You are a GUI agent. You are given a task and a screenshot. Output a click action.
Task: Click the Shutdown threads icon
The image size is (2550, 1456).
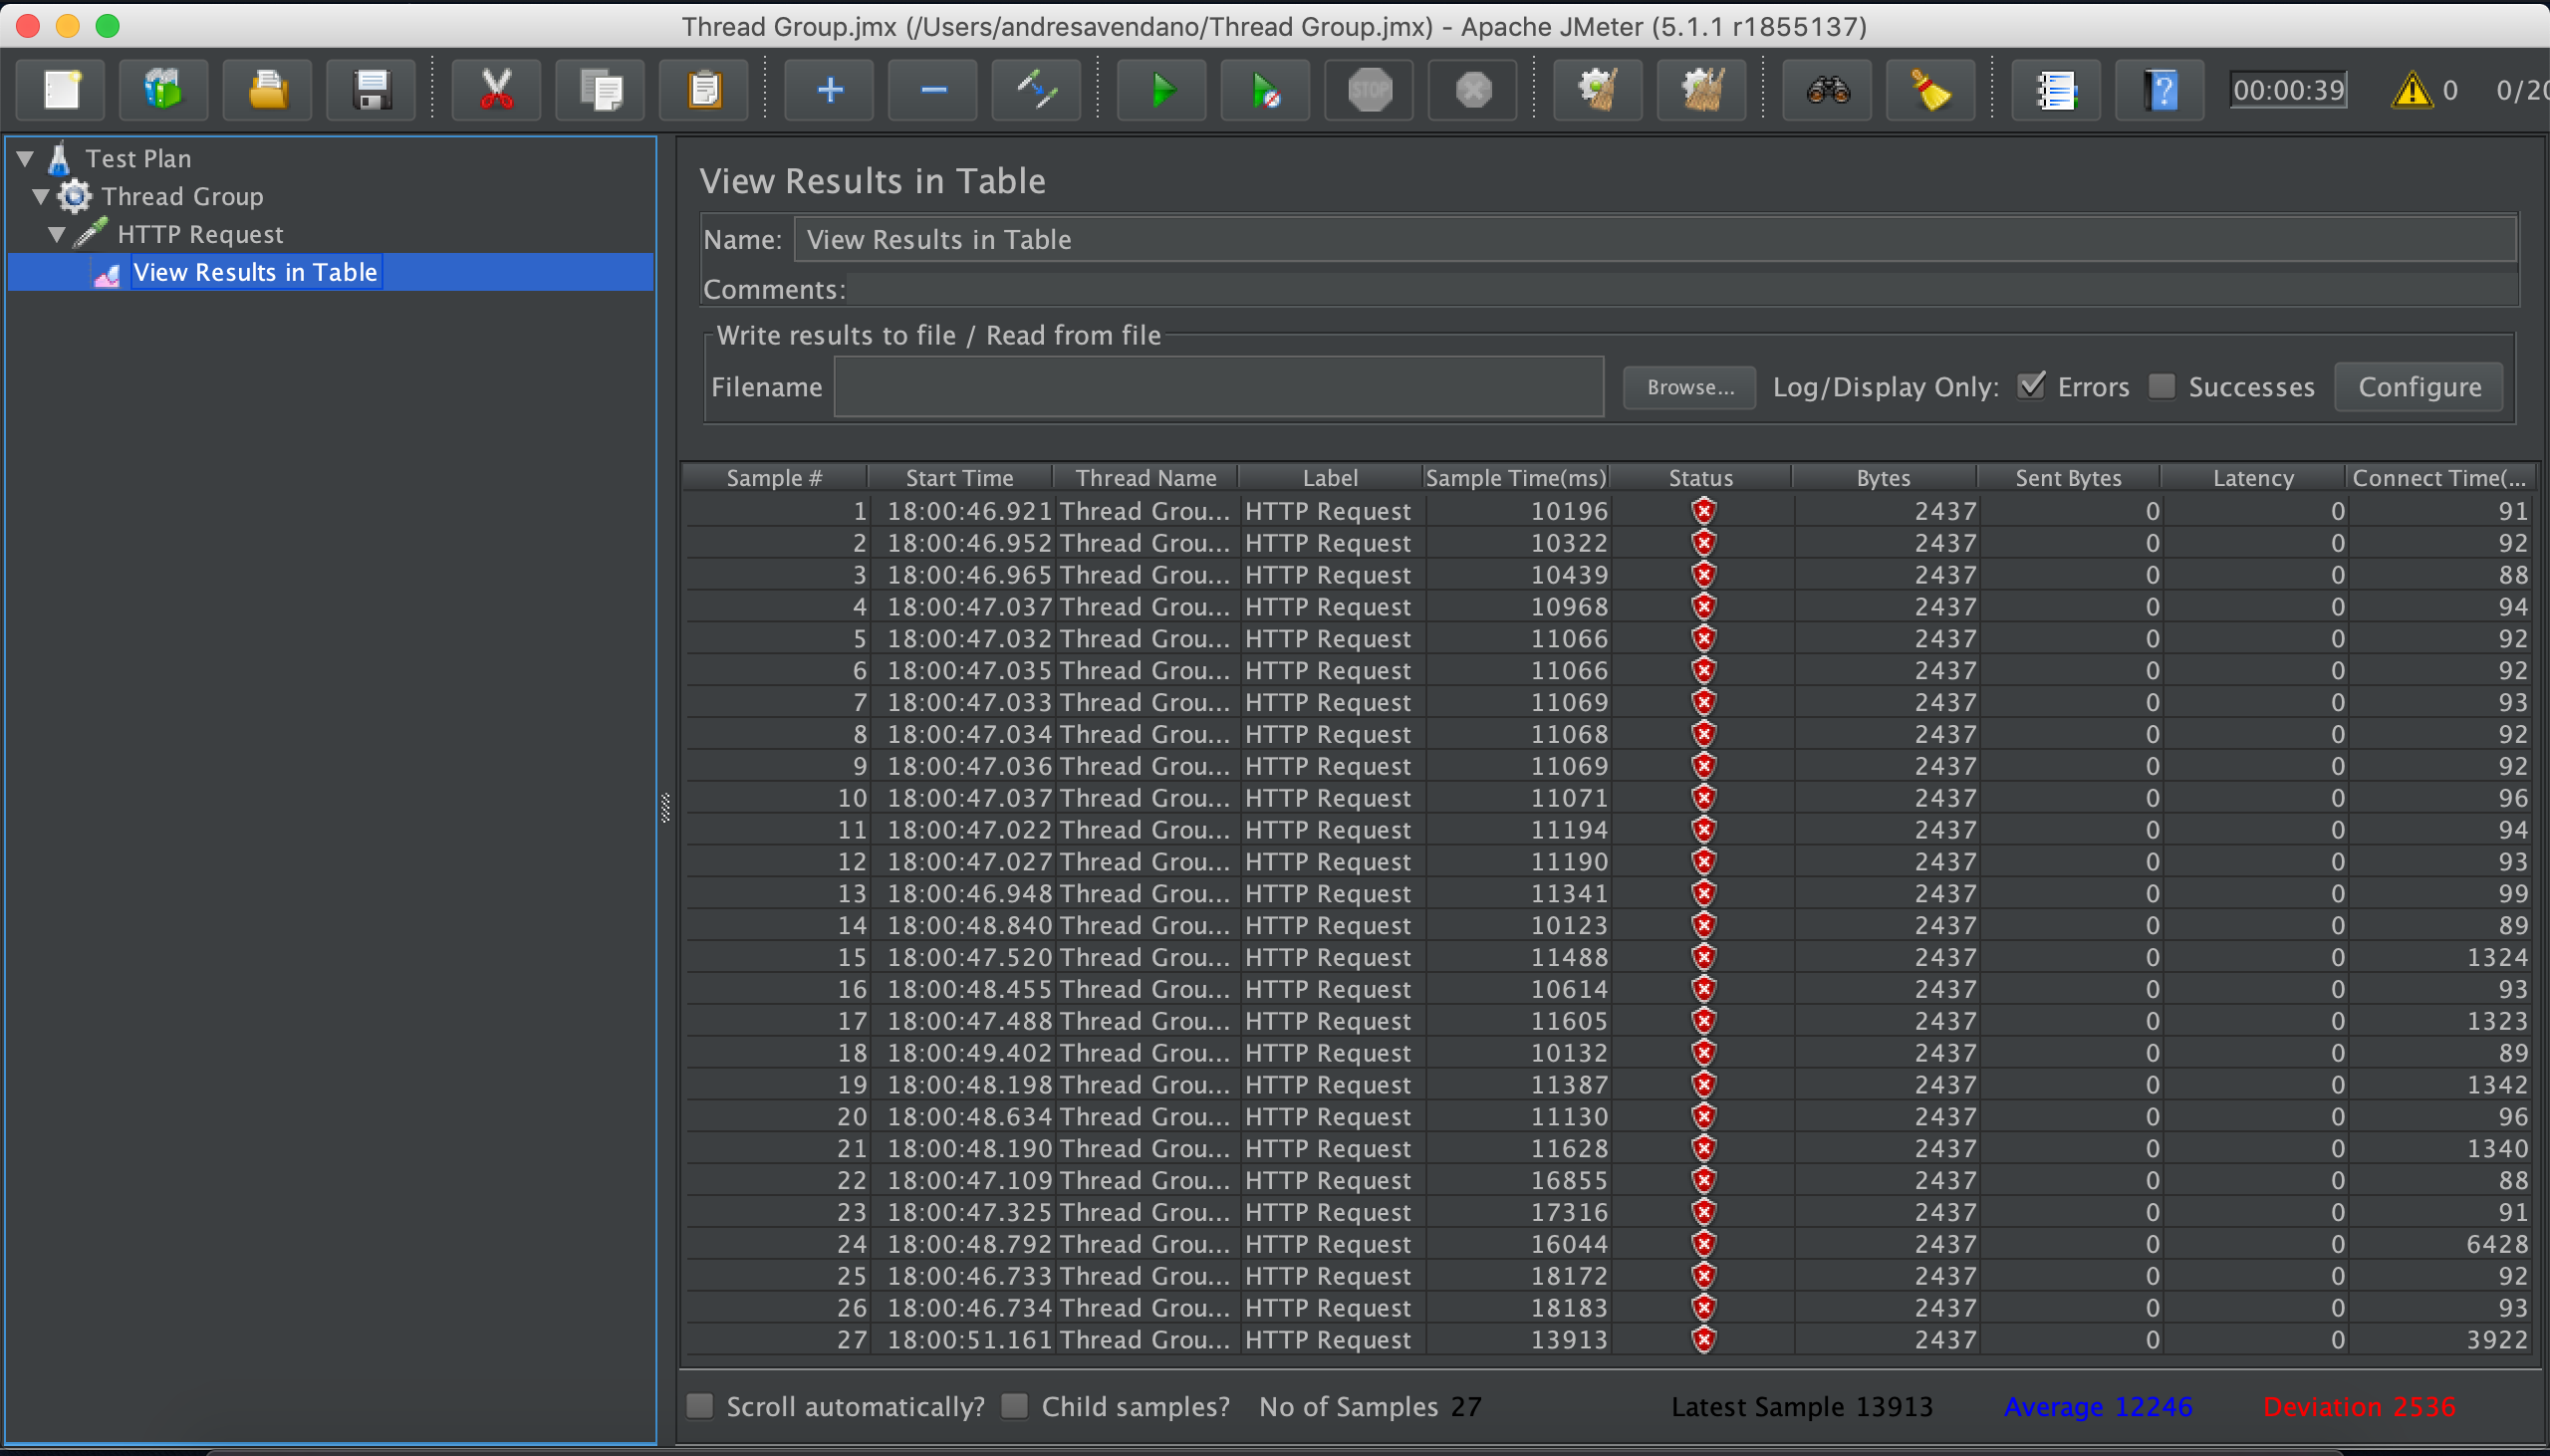[x=1473, y=90]
